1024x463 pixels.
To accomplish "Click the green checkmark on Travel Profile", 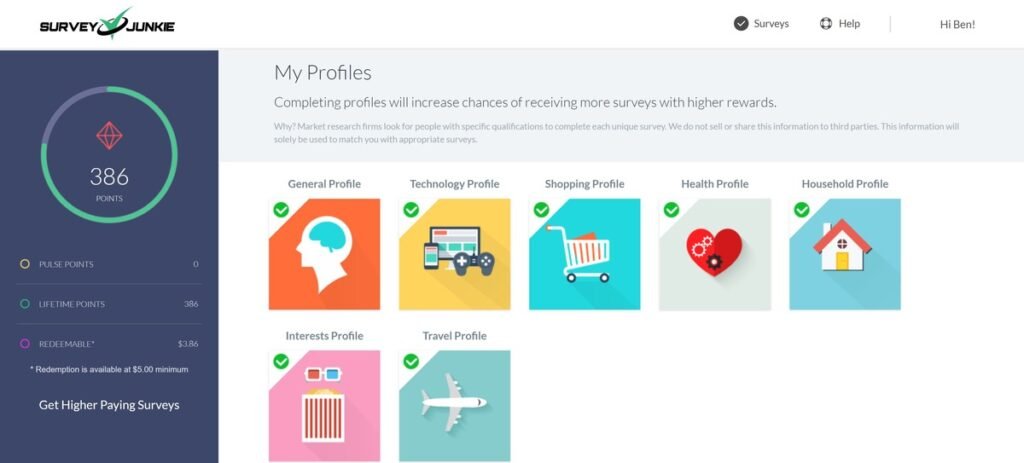I will [411, 361].
